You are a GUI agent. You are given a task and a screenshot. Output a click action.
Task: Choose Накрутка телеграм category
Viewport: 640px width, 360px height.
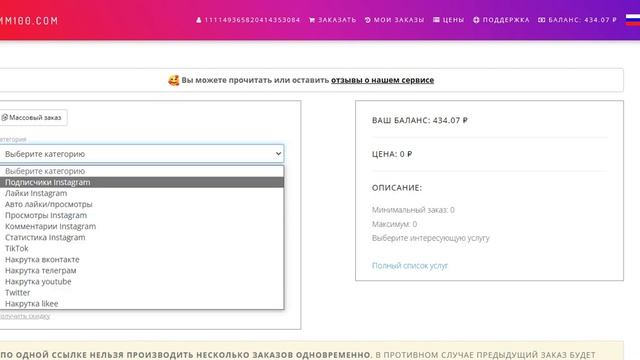point(142,270)
